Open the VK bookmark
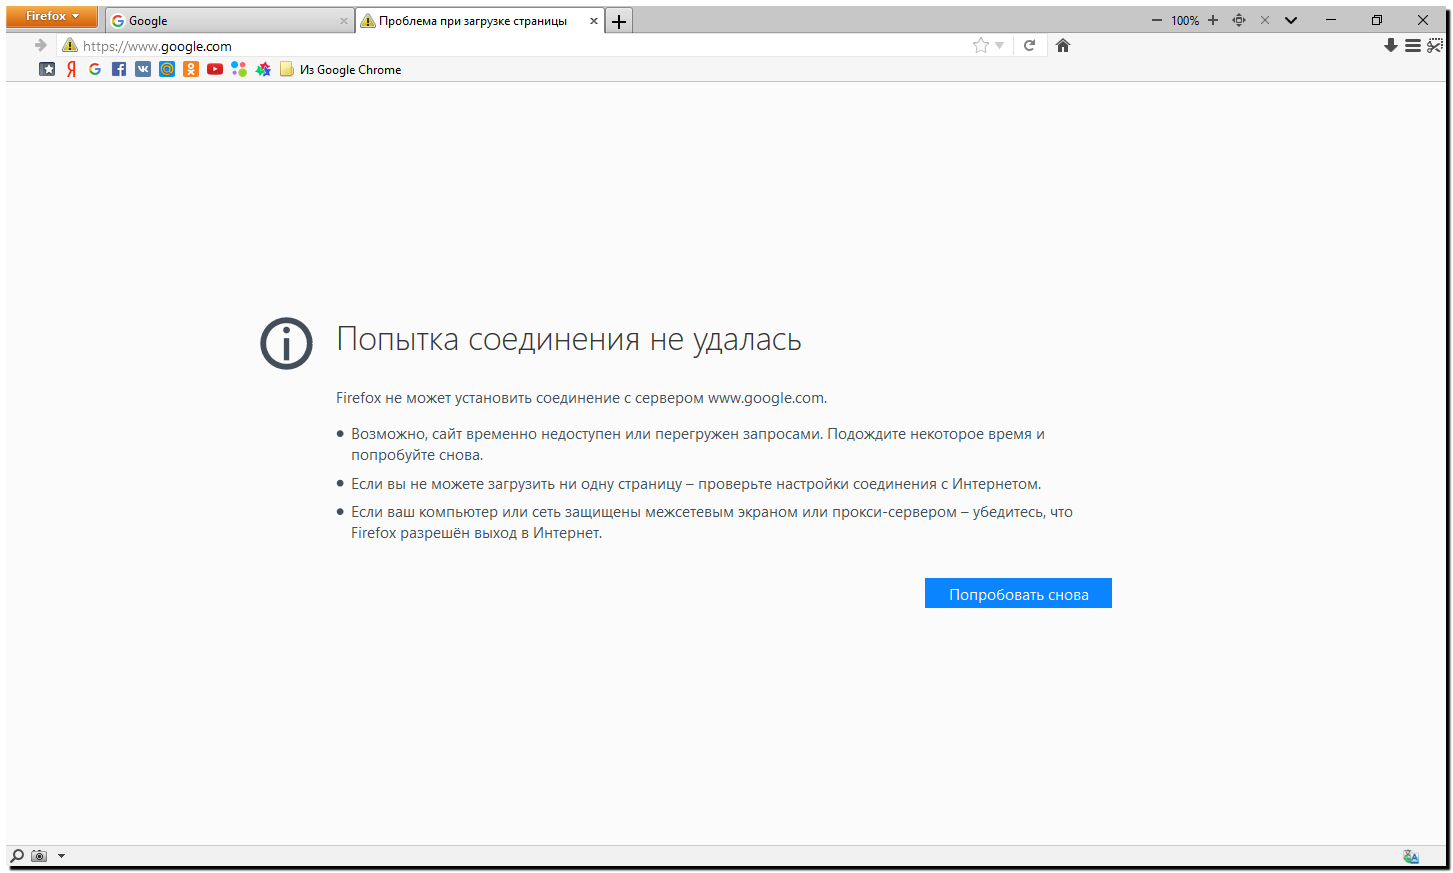Screen dimensions: 1453x873 coord(143,69)
